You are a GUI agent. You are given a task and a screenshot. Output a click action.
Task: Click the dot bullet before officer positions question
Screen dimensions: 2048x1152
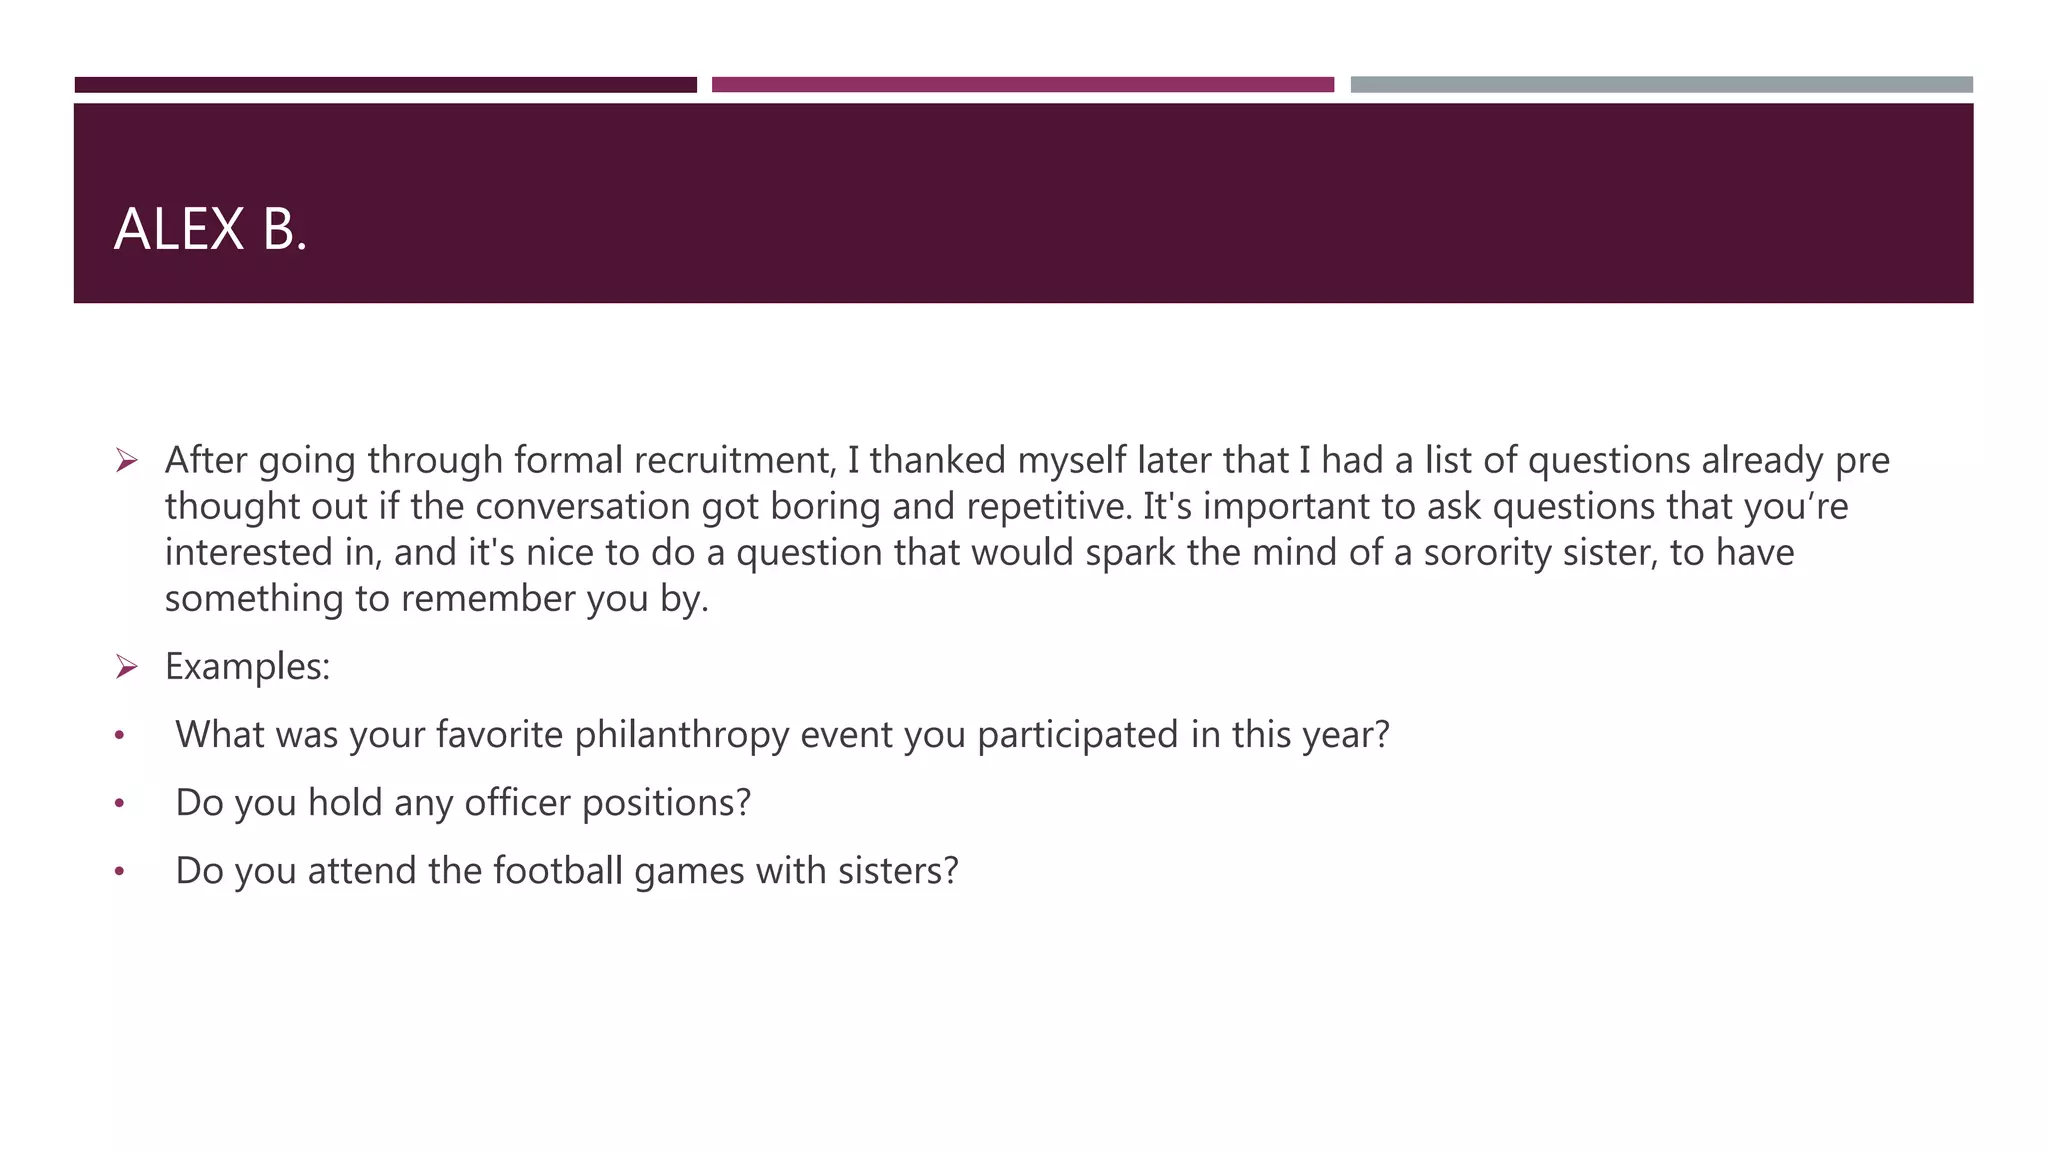(x=120, y=803)
